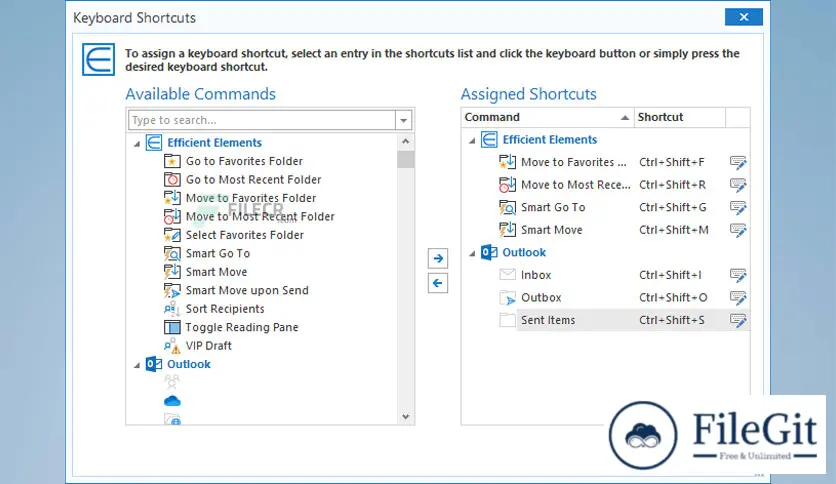Select Go to Most Recent Folder command
The image size is (836, 484).
253,180
